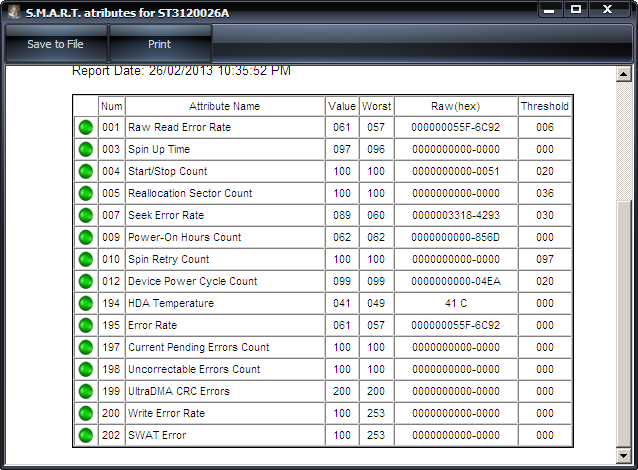This screenshot has width=638, height=470.
Task: Select the Seek Error Rate attribute name
Action: click(x=166, y=215)
